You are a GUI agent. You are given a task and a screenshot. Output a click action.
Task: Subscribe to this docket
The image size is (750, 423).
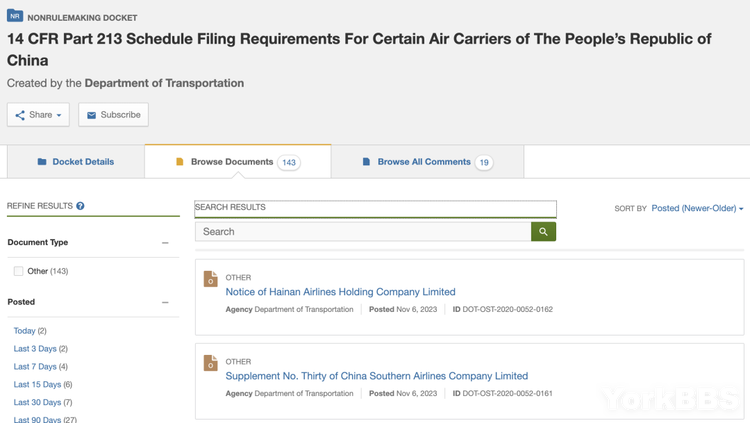[113, 115]
